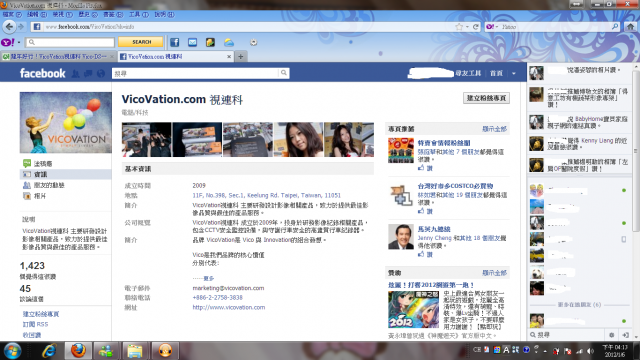
Task: Show all liked pages link
Action: click(494, 129)
